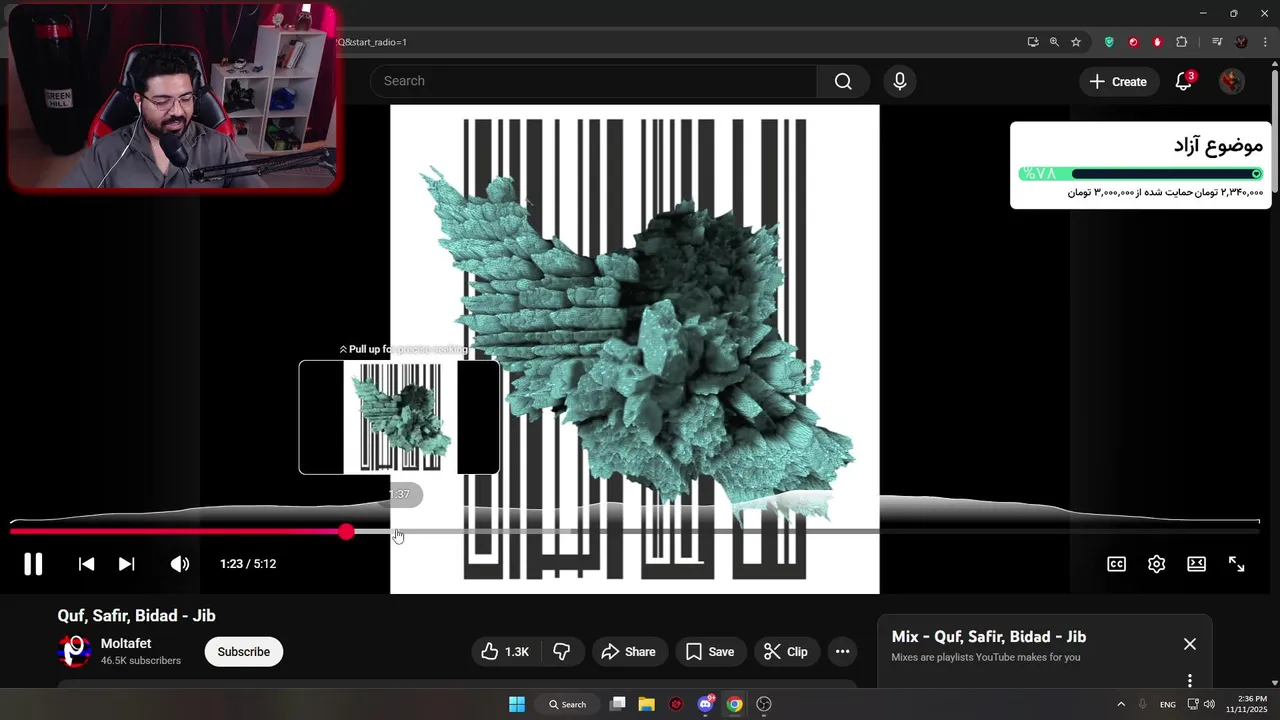Open the player settings gear
The image size is (1280, 720).
[x=1157, y=564]
